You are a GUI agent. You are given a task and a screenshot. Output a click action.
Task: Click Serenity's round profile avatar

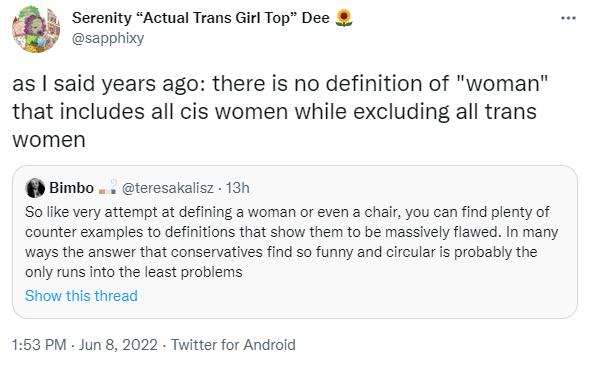(x=36, y=29)
